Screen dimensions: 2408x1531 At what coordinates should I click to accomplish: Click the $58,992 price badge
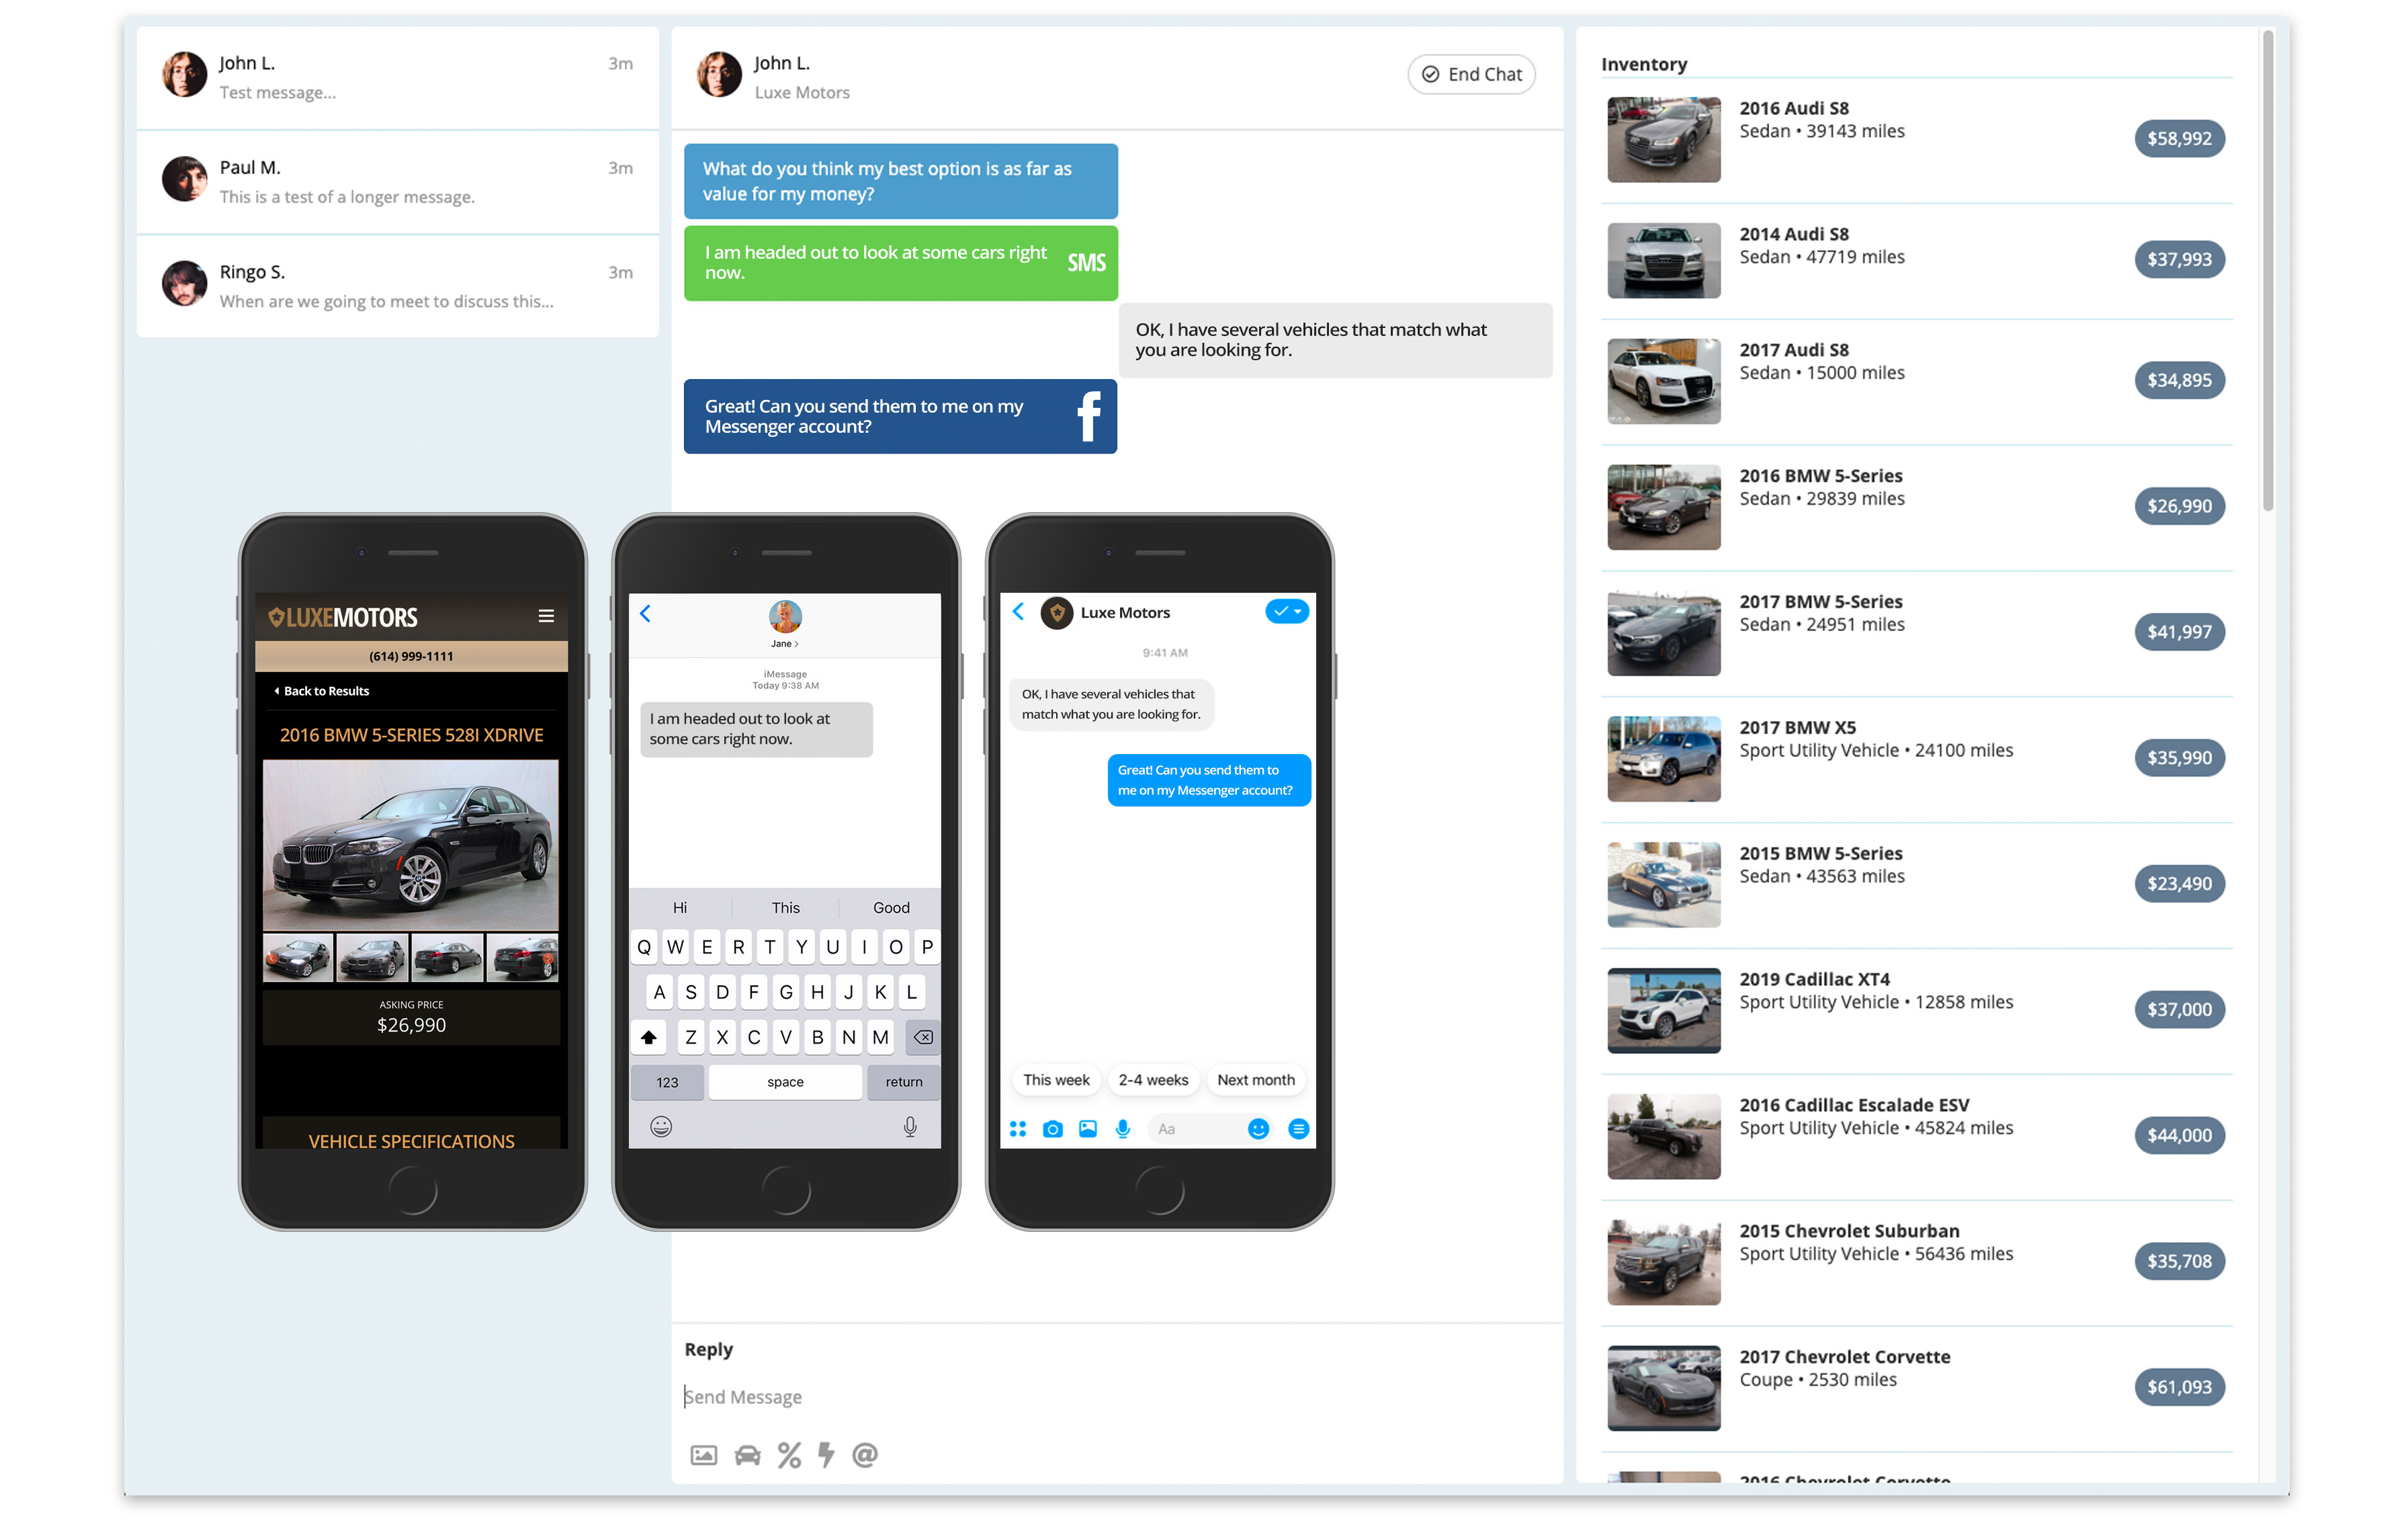(x=2180, y=139)
